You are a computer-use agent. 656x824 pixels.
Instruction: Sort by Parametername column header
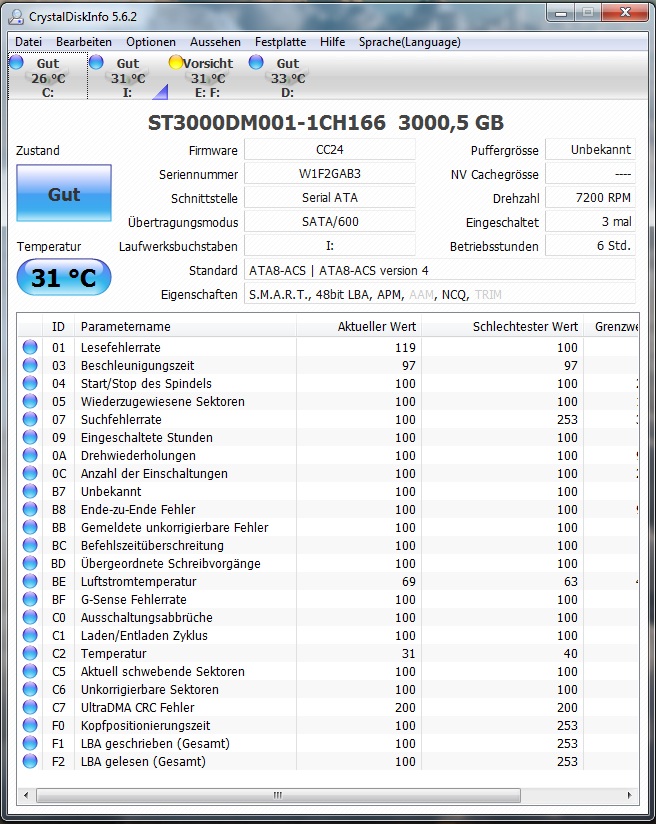pos(185,326)
